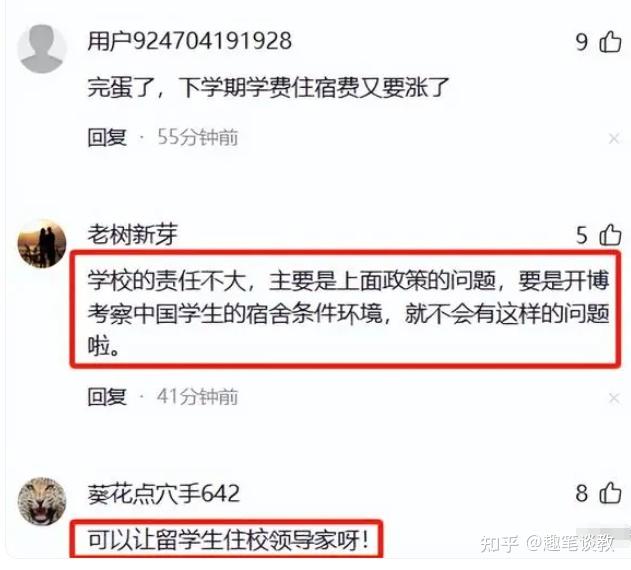Click the 知乎 @趣笔谈教 watermark
This screenshot has height=570, width=631.
[x=547, y=543]
